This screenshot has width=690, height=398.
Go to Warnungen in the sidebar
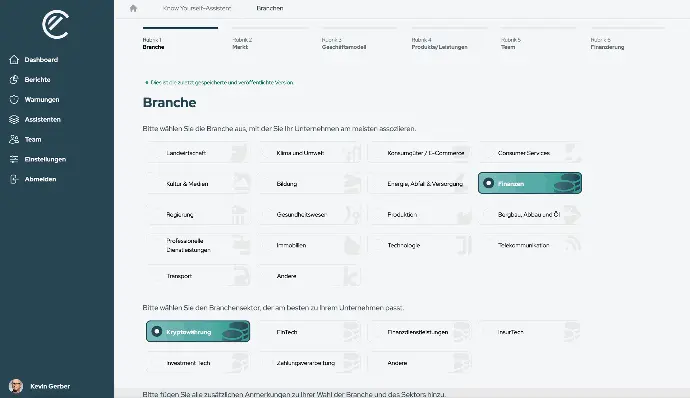tap(42, 100)
